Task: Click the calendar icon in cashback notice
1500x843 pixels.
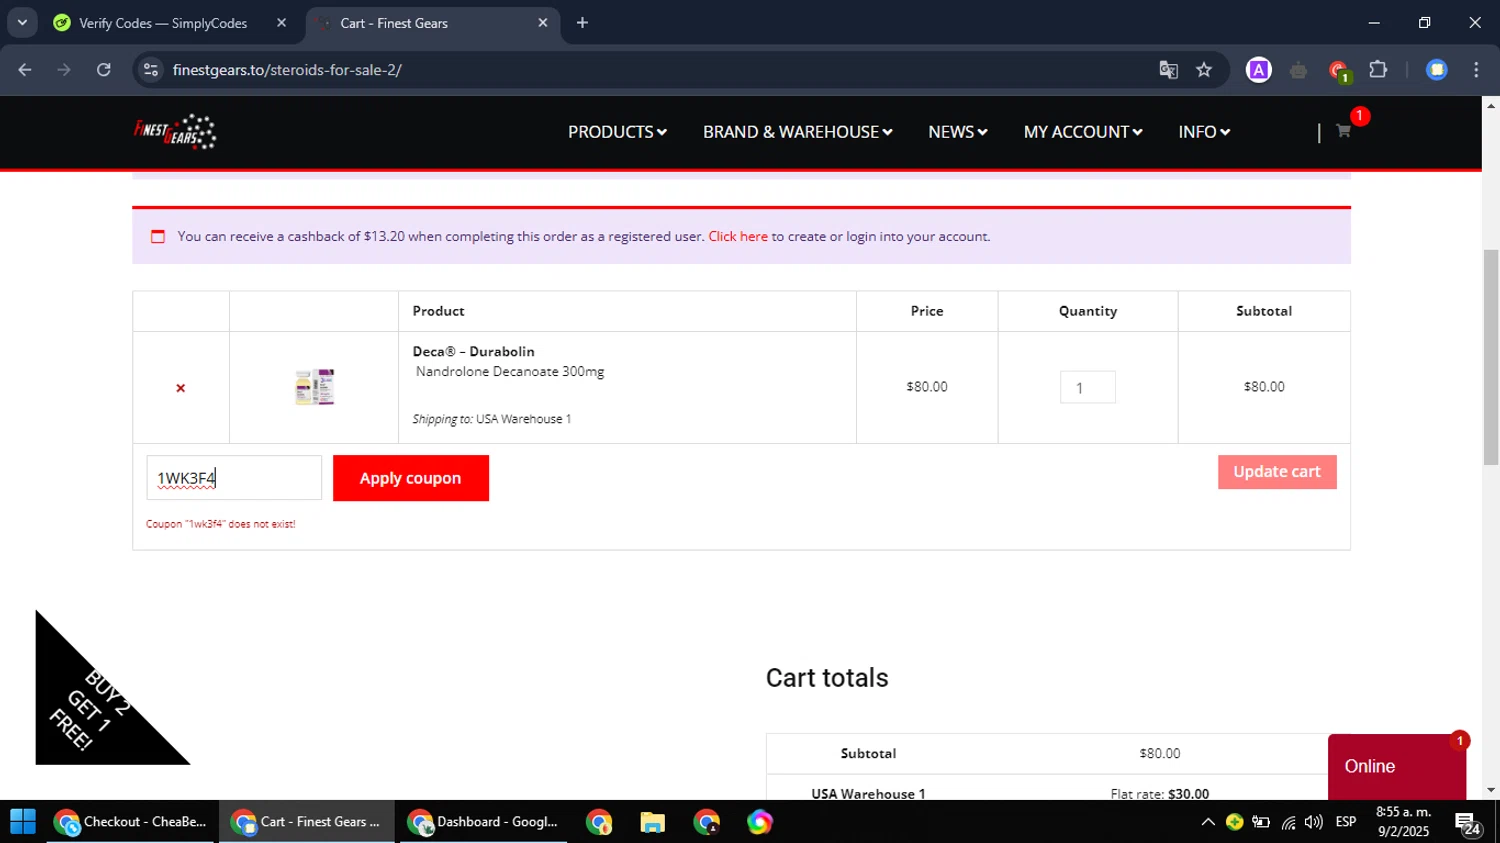Action: click(158, 237)
